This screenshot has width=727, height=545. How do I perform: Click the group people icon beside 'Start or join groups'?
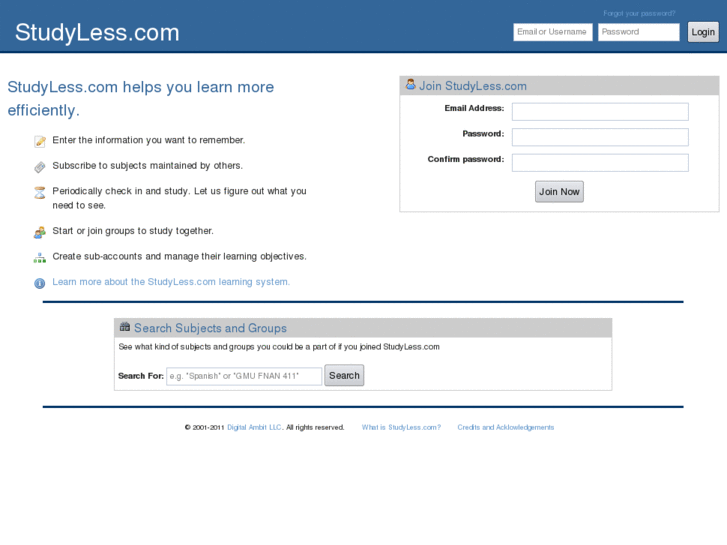pyautogui.click(x=40, y=232)
